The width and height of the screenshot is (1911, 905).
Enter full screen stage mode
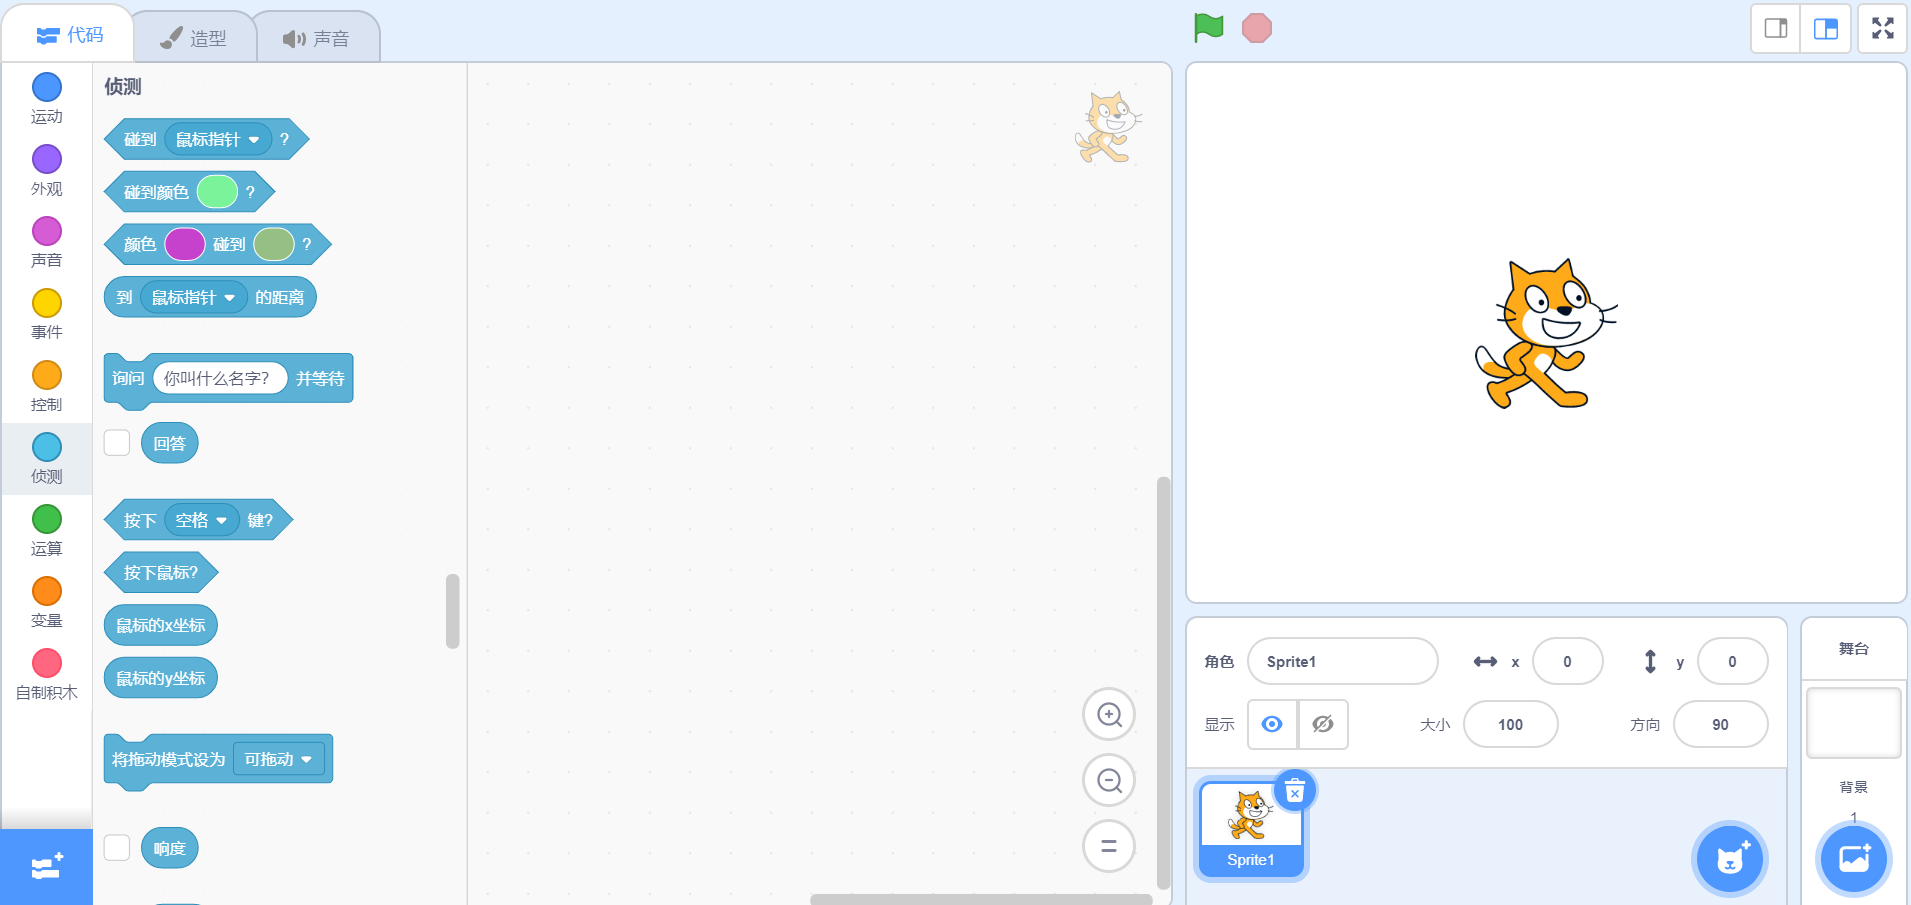(1883, 28)
